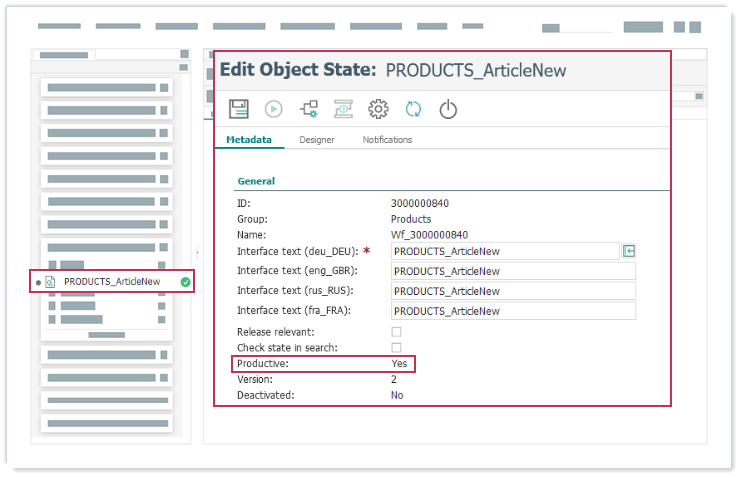The image size is (741, 478).
Task: Click the preview eye toolbar icon
Action: (x=343, y=109)
